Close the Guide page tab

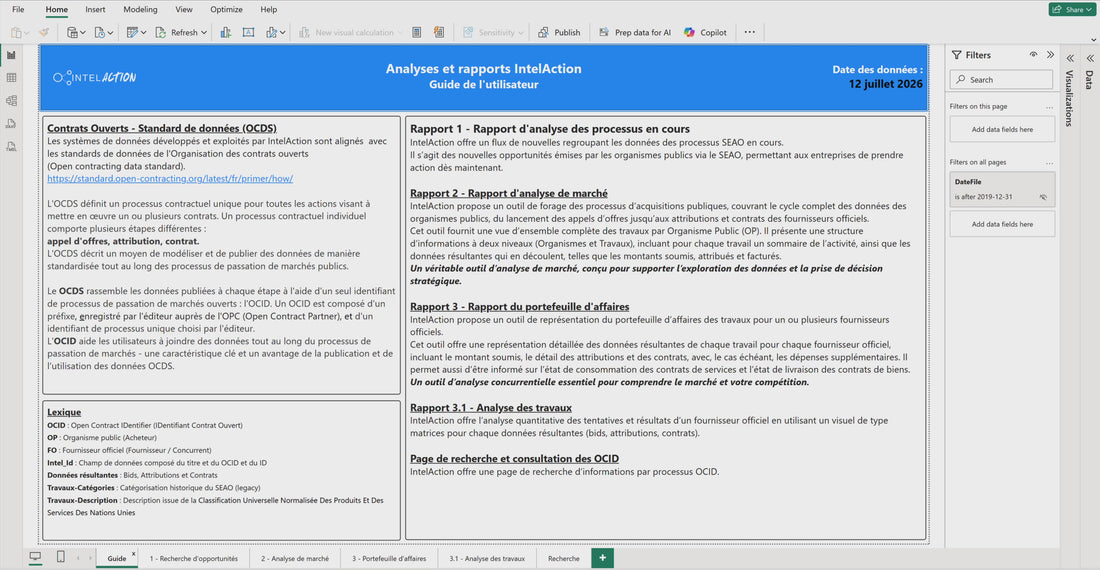click(133, 554)
